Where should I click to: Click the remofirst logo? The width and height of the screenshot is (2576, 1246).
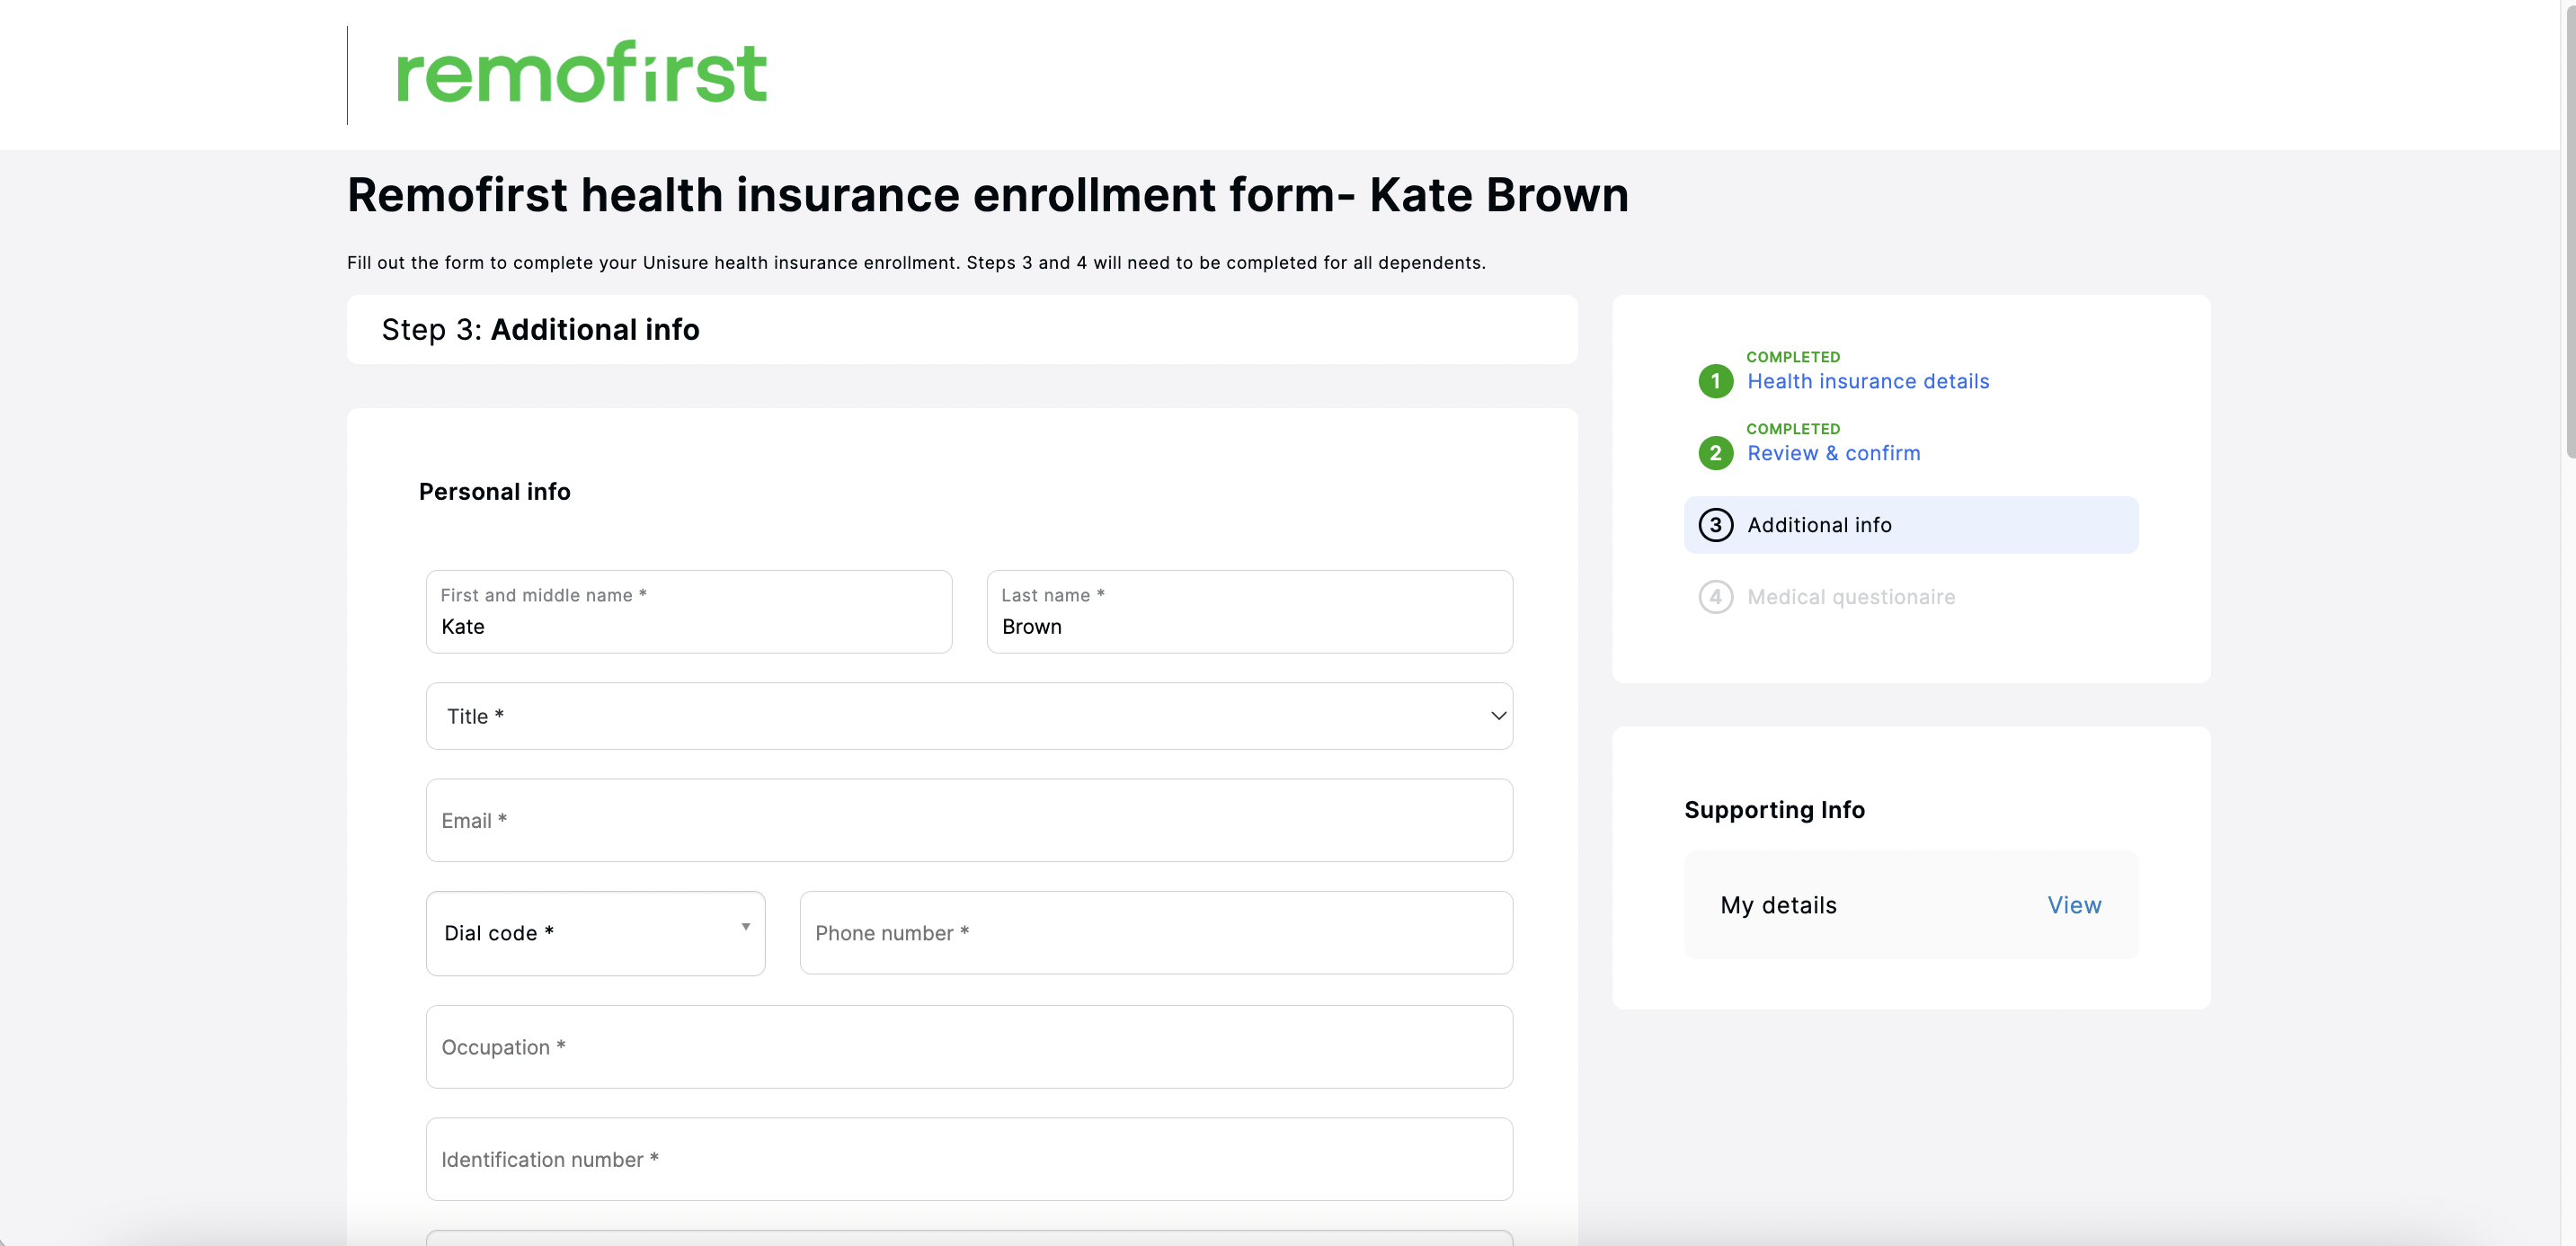[x=582, y=72]
